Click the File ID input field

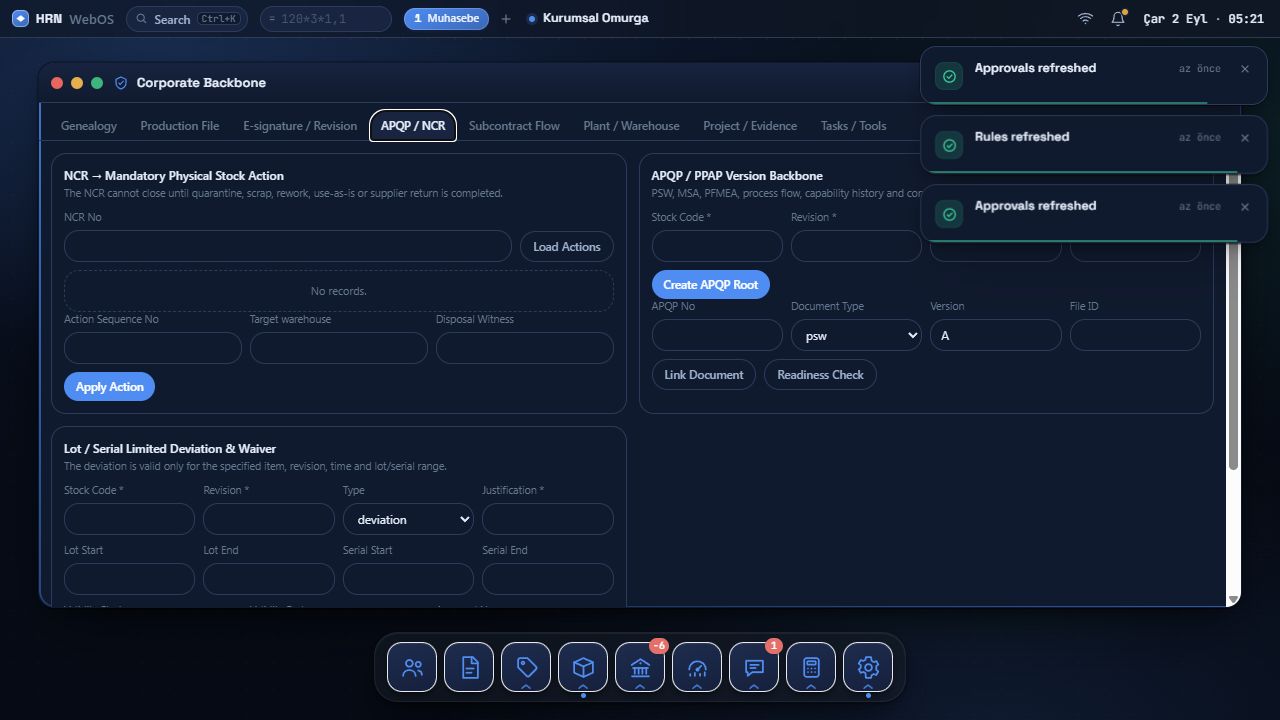[x=1135, y=335]
